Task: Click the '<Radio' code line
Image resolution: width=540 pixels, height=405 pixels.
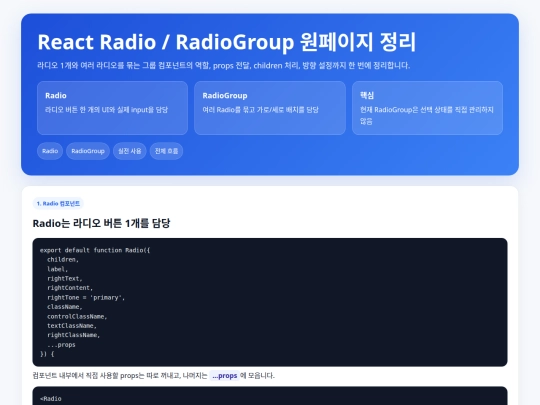Action: [51, 398]
